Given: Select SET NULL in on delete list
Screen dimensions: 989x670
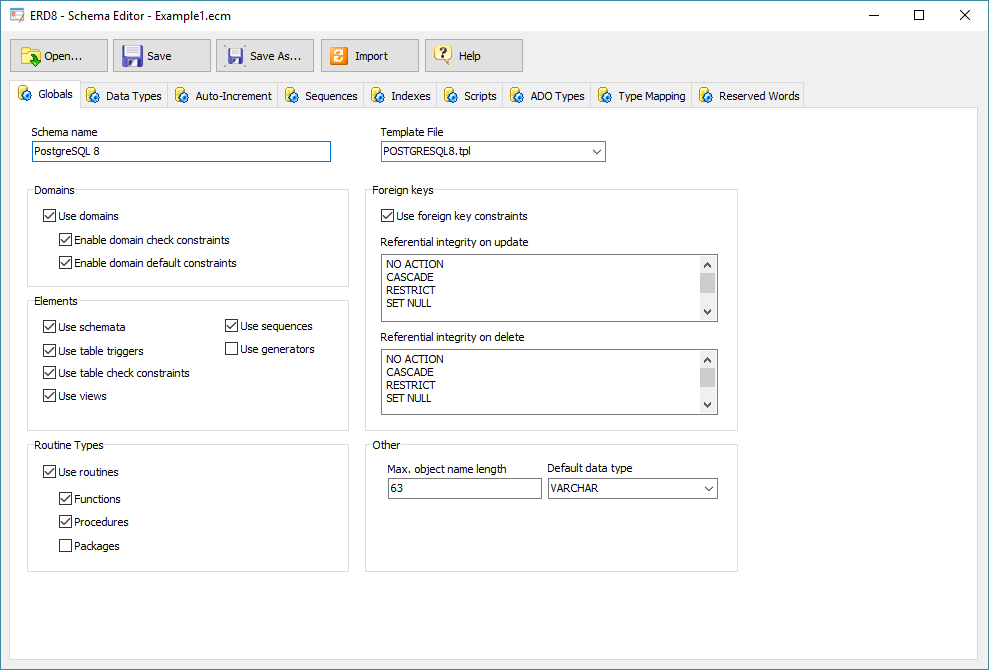Looking at the screenshot, I should pos(409,398).
